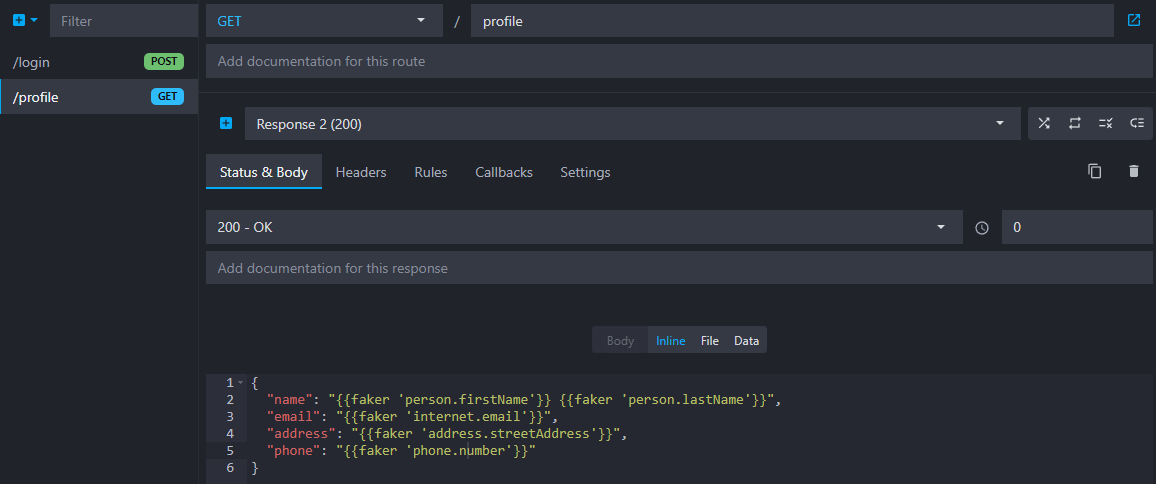Click the route Filter input field
Screen dimensions: 1156x484
tap(123, 20)
